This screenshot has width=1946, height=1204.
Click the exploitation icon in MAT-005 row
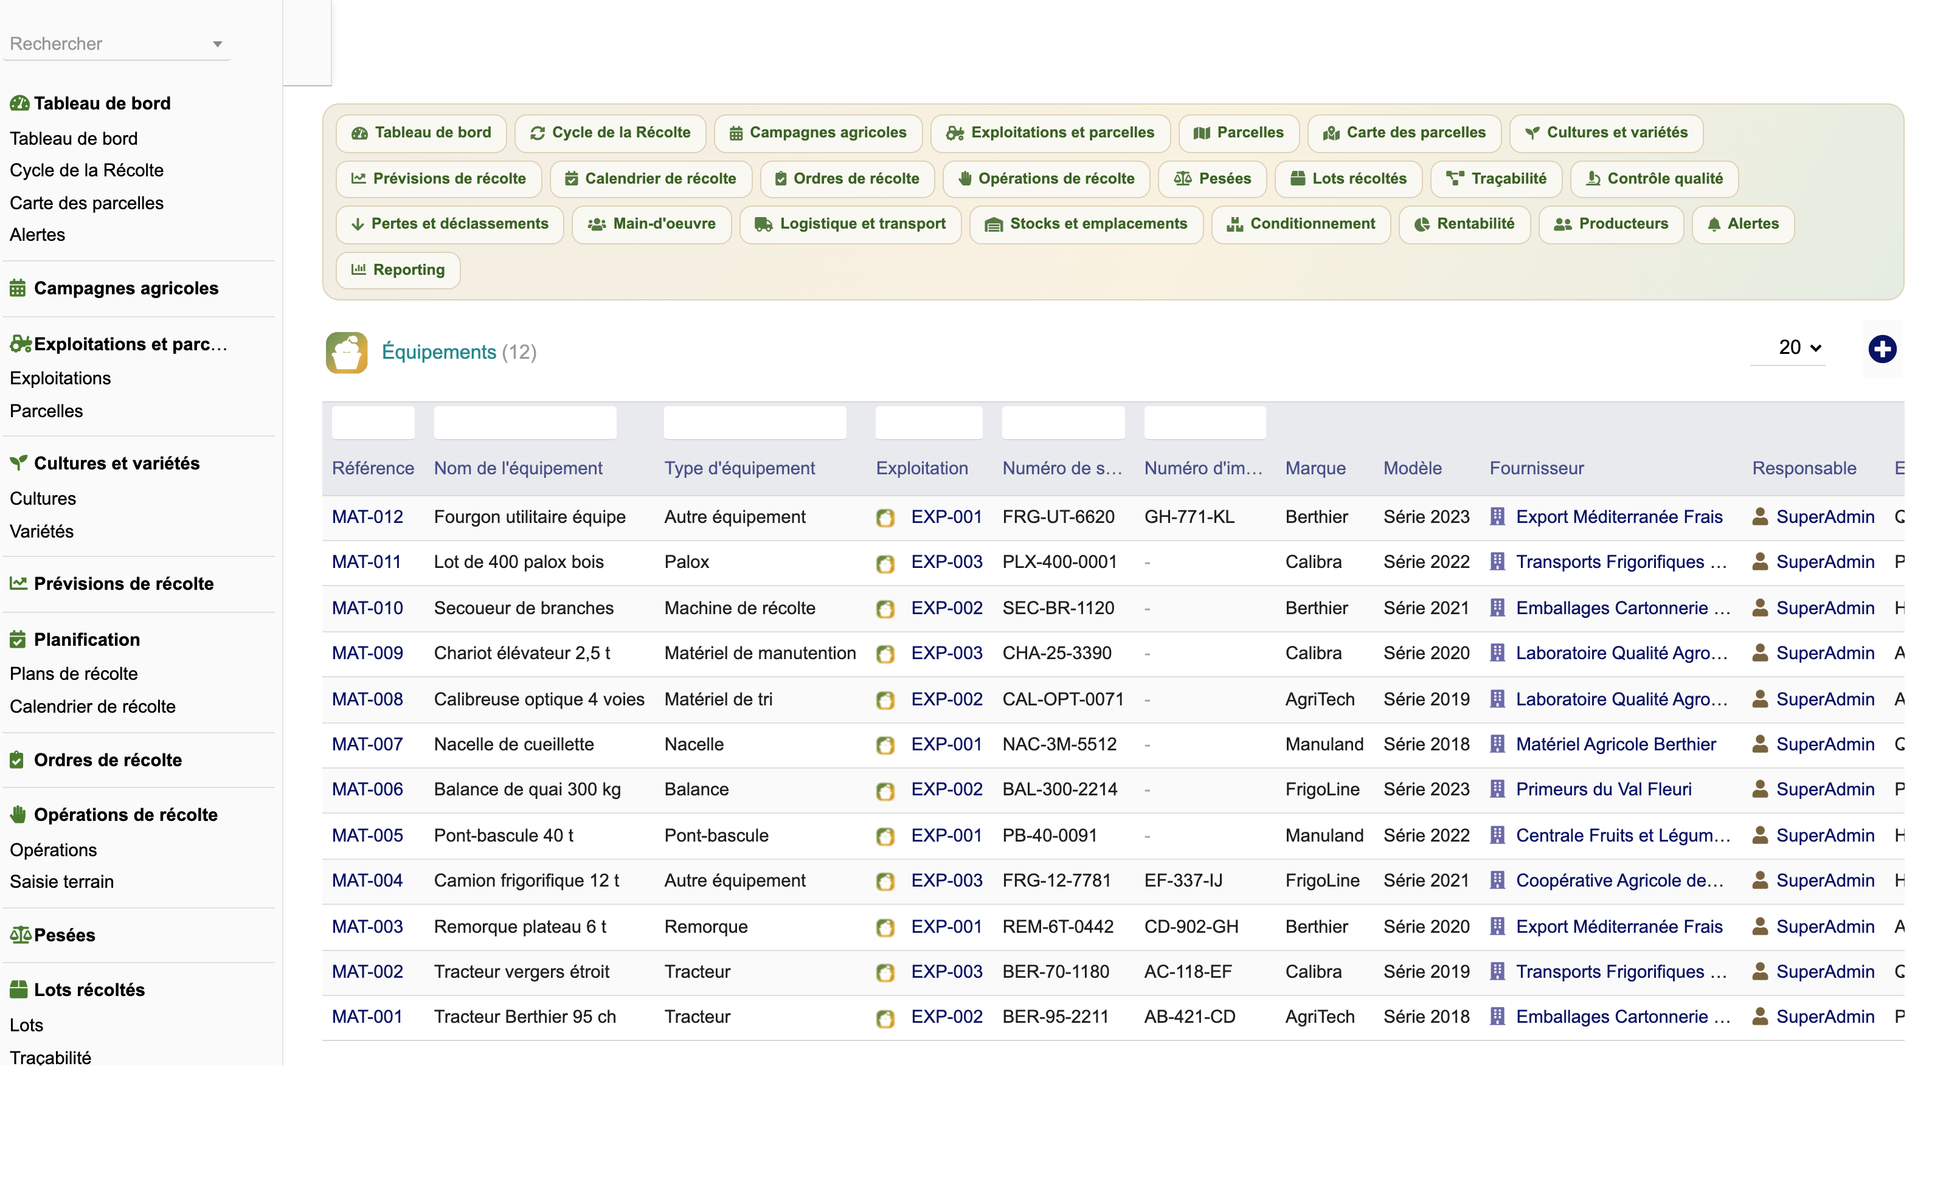pyautogui.click(x=885, y=836)
